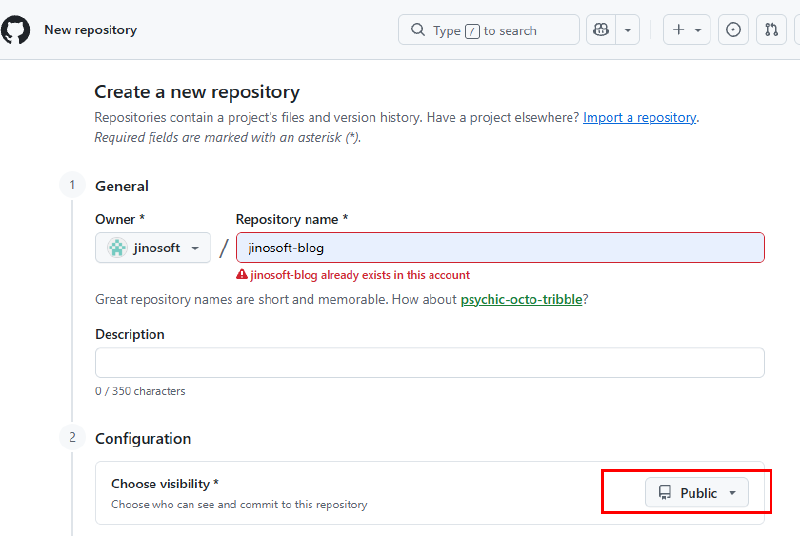The width and height of the screenshot is (800, 536).
Task: Open the Issues icon in header
Action: (x=733, y=30)
